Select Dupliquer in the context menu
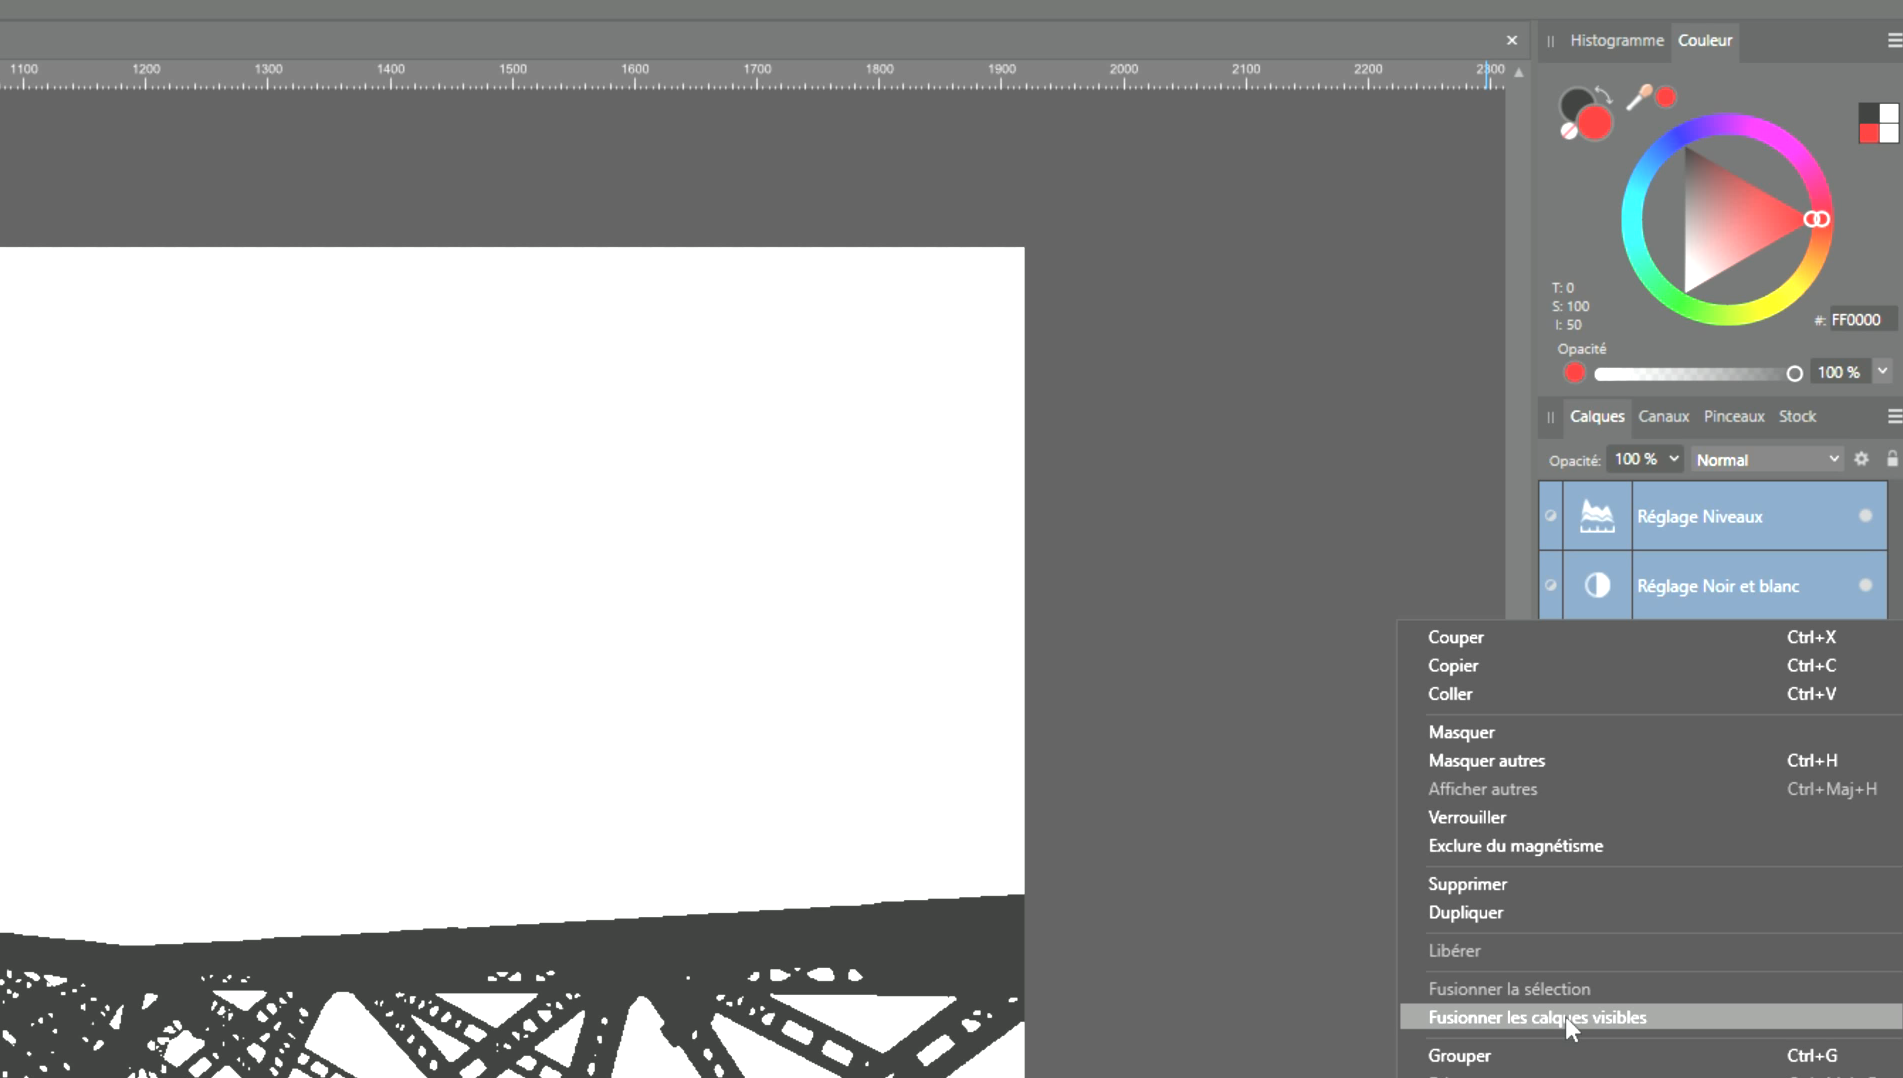The height and width of the screenshot is (1078, 1903). (1465, 912)
